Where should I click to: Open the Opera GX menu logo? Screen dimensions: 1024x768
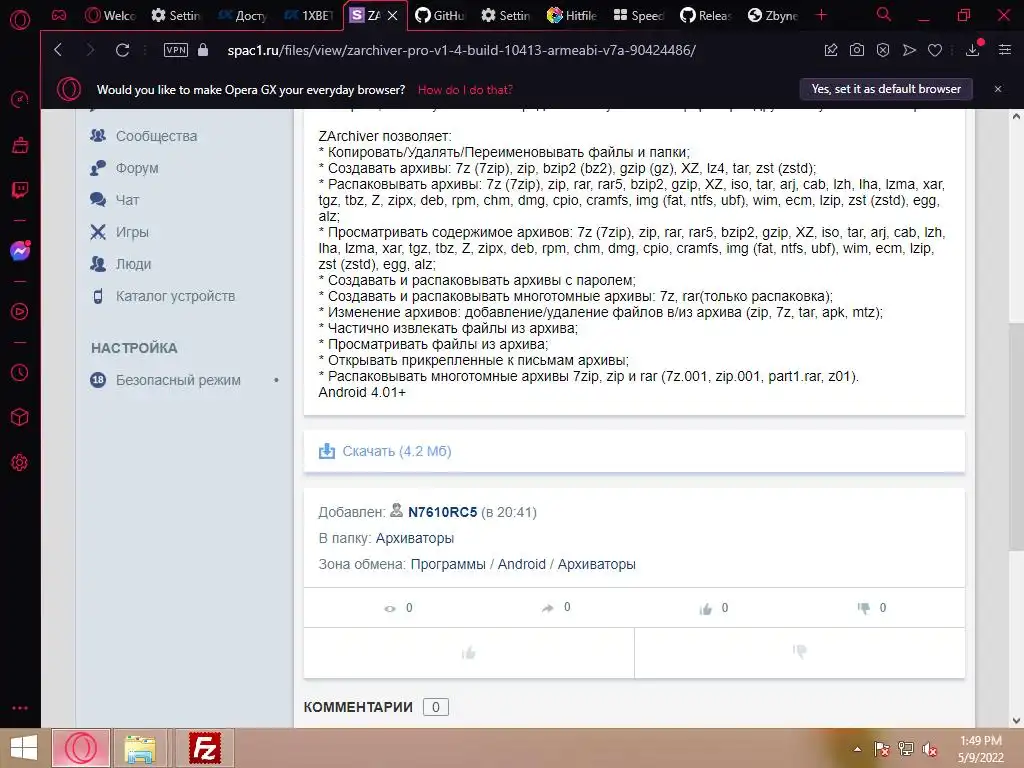[20, 20]
